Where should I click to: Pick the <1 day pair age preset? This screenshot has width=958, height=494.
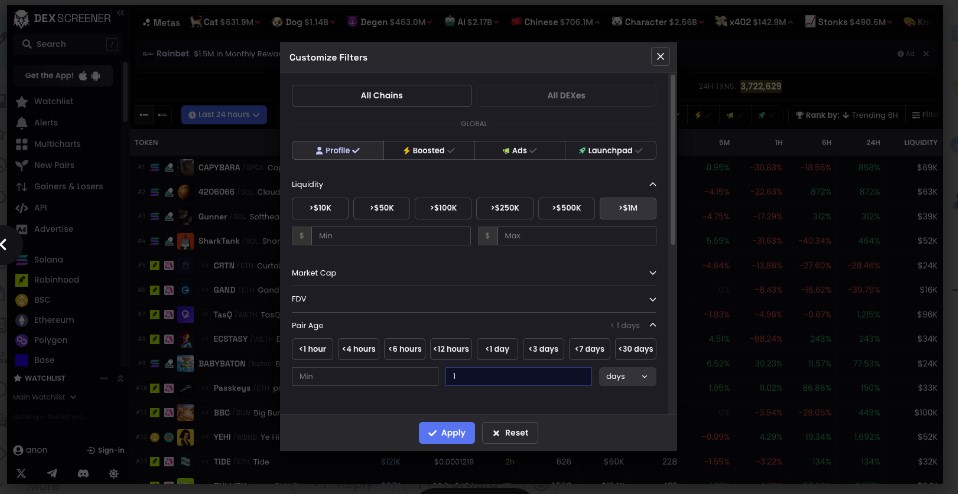pyautogui.click(x=497, y=349)
